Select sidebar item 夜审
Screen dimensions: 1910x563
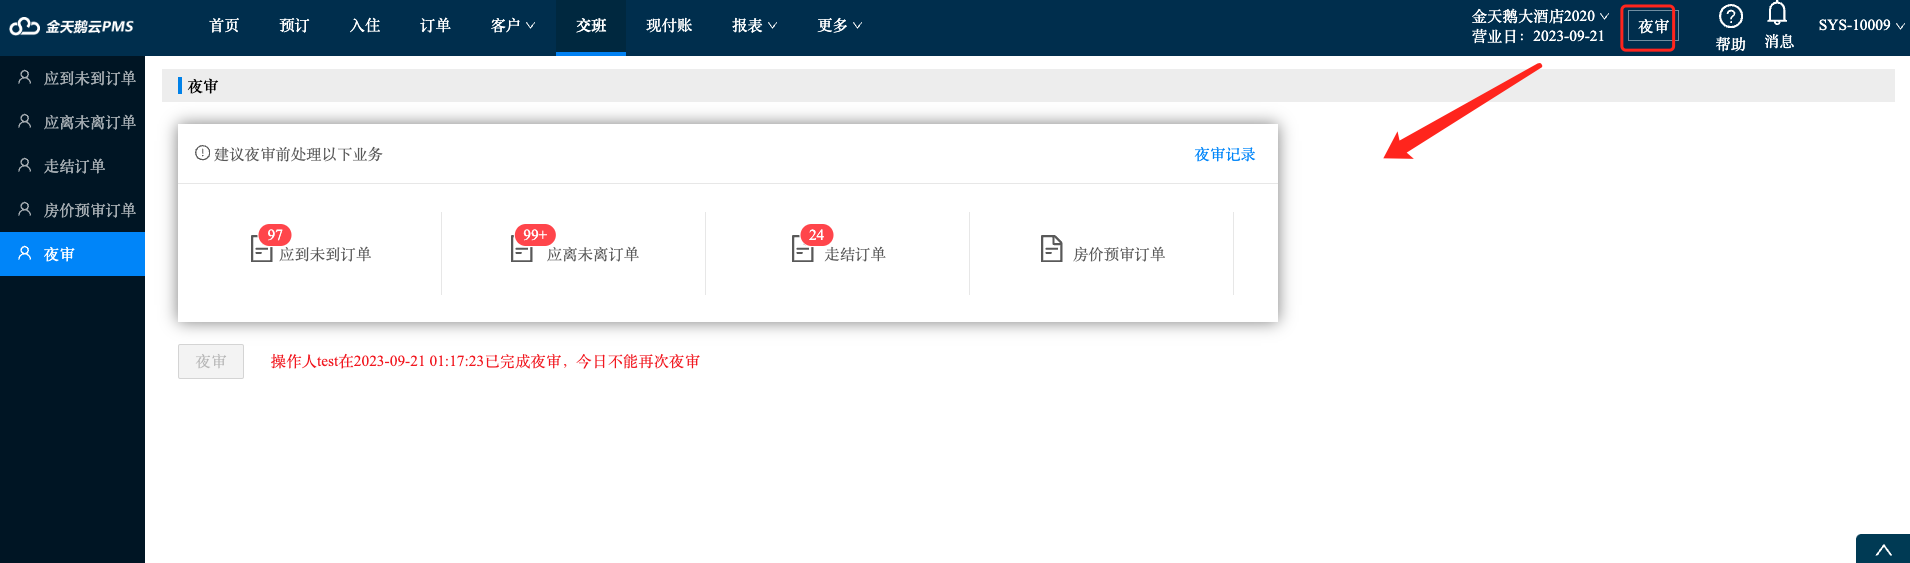72,254
